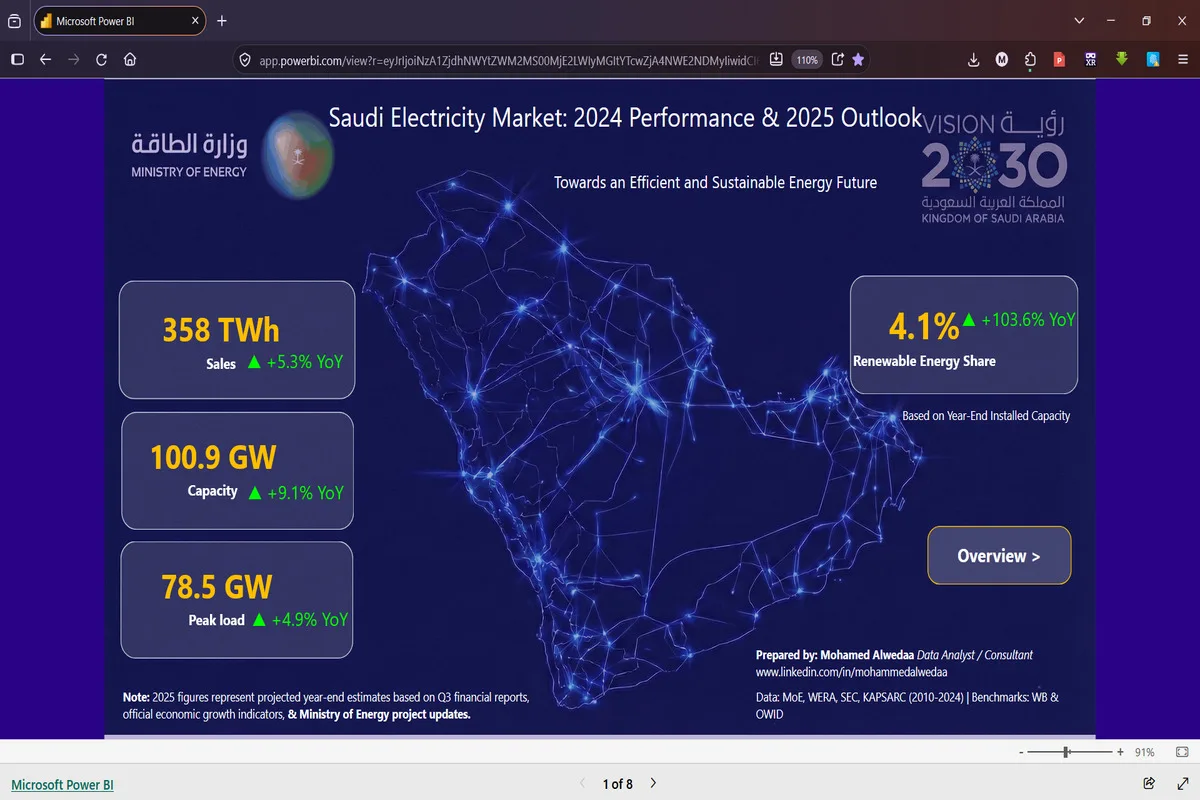Select the 4.1% Renewable Energy Share card
This screenshot has height=800, width=1200.
[x=964, y=335]
